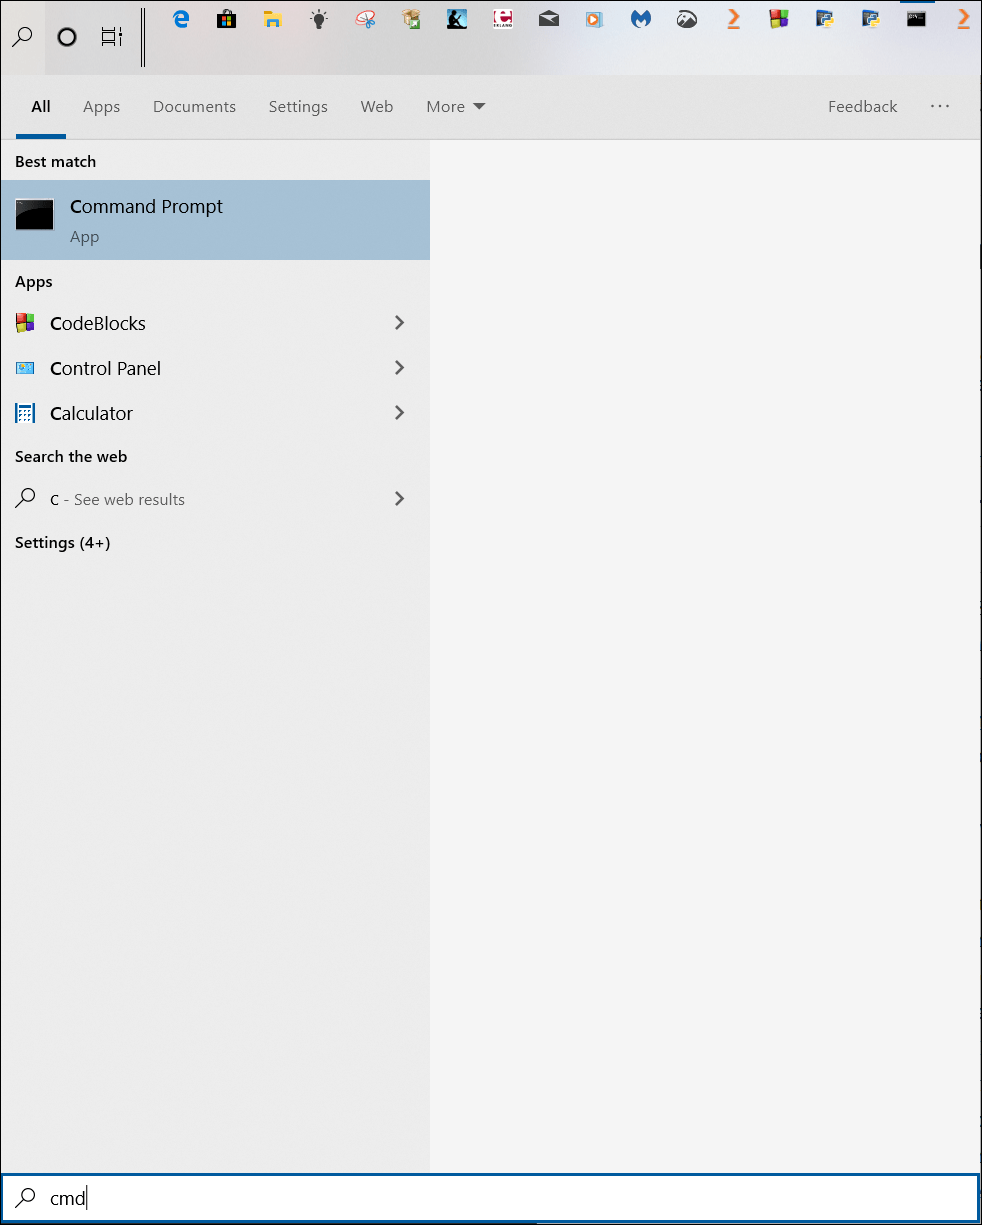Select the Apps filter tab
982x1225 pixels.
coord(101,106)
